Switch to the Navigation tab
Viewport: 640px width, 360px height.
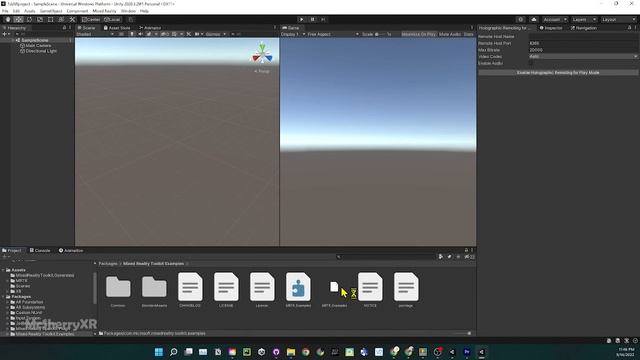click(584, 28)
